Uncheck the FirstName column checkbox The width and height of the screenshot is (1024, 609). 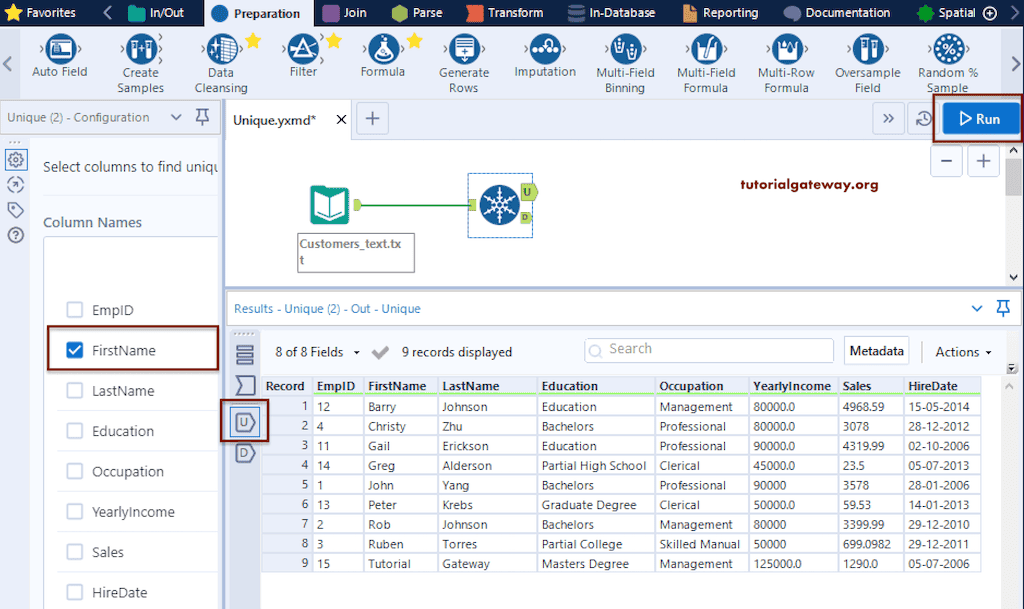(x=74, y=350)
